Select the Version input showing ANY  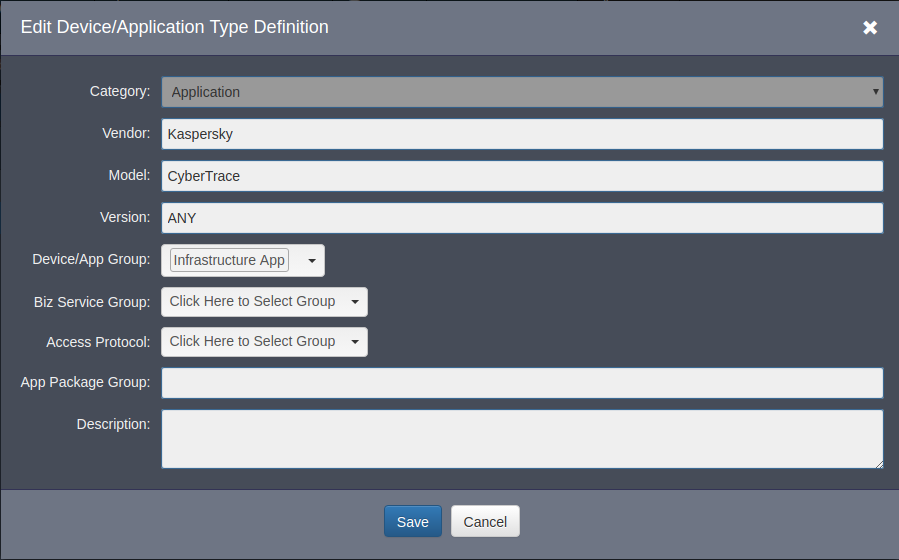pos(521,218)
